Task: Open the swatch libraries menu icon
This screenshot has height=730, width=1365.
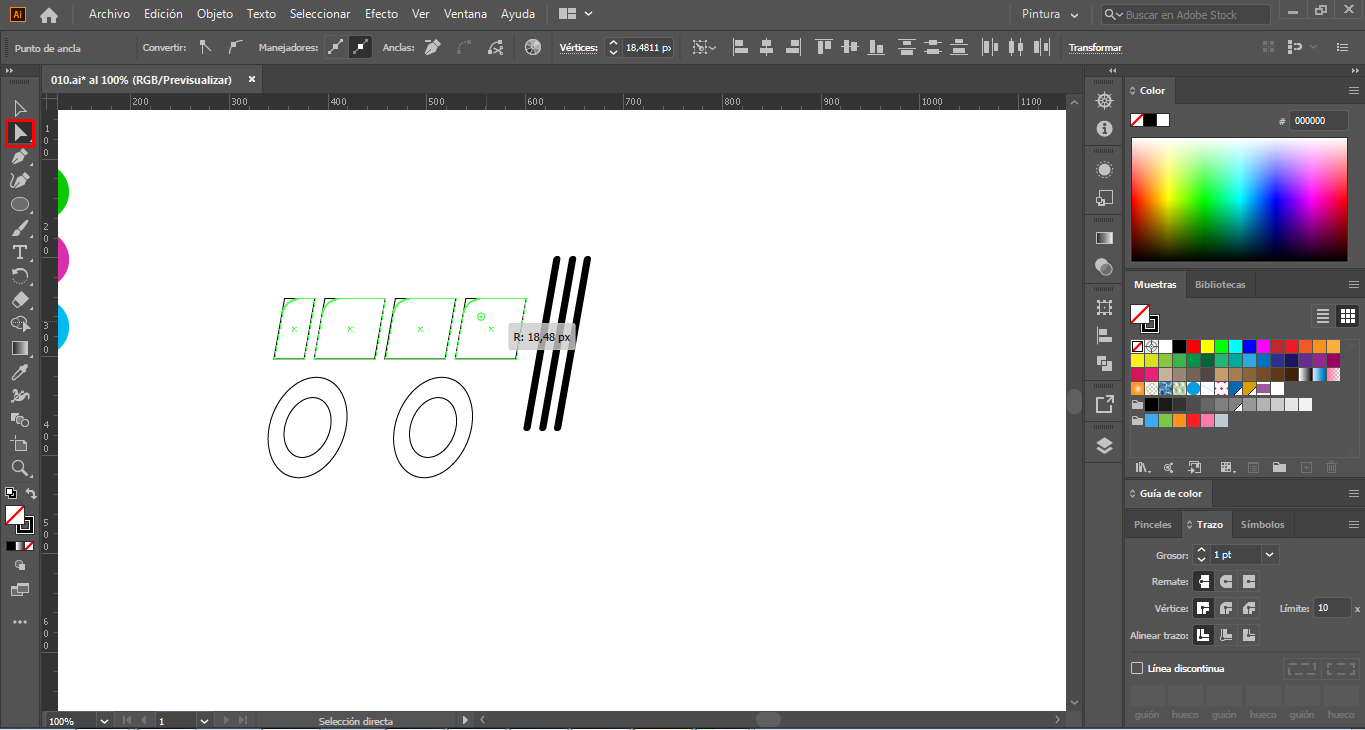Action: tap(1141, 467)
